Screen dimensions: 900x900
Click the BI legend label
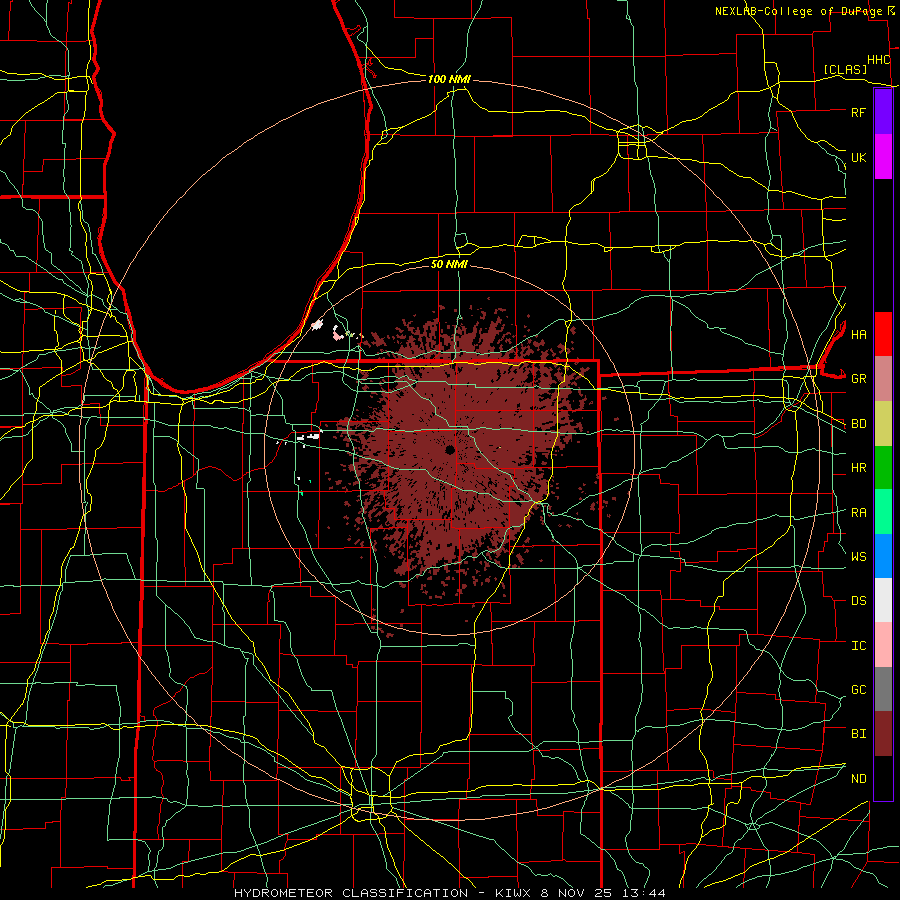click(858, 734)
